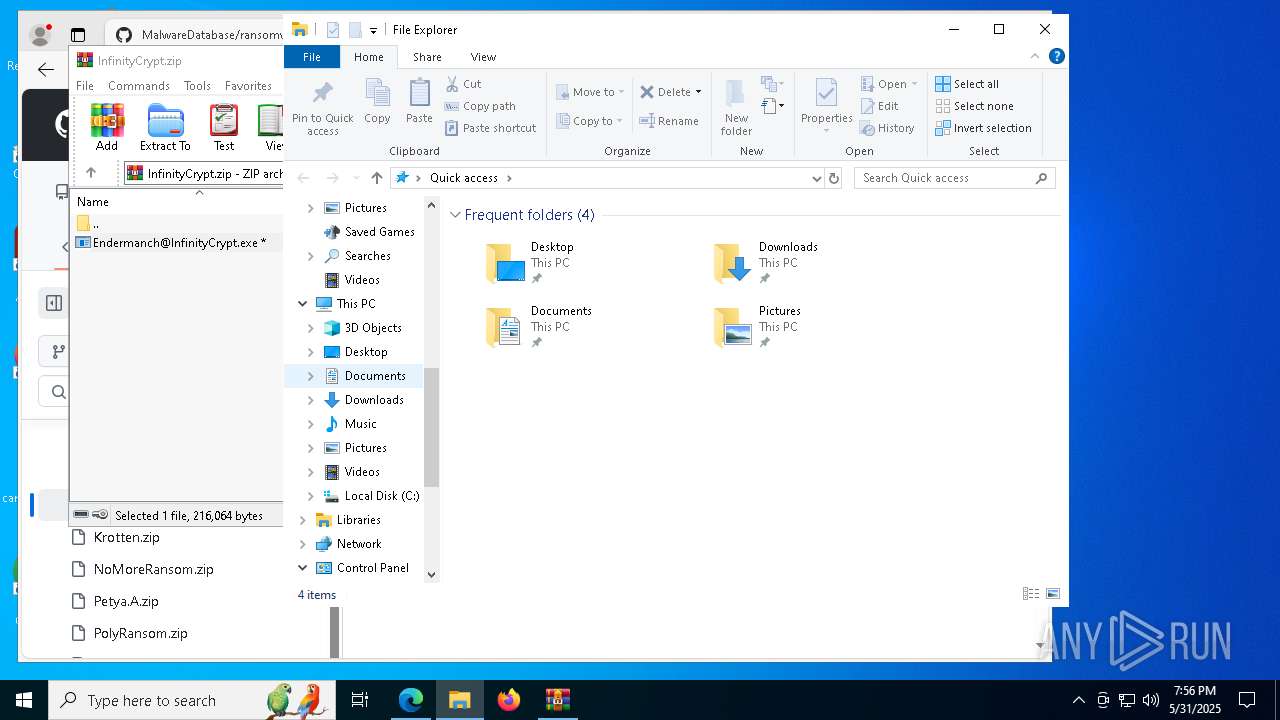Image resolution: width=1280 pixels, height=720 pixels.
Task: Open Microsoft Edge from taskbar
Action: pos(411,700)
